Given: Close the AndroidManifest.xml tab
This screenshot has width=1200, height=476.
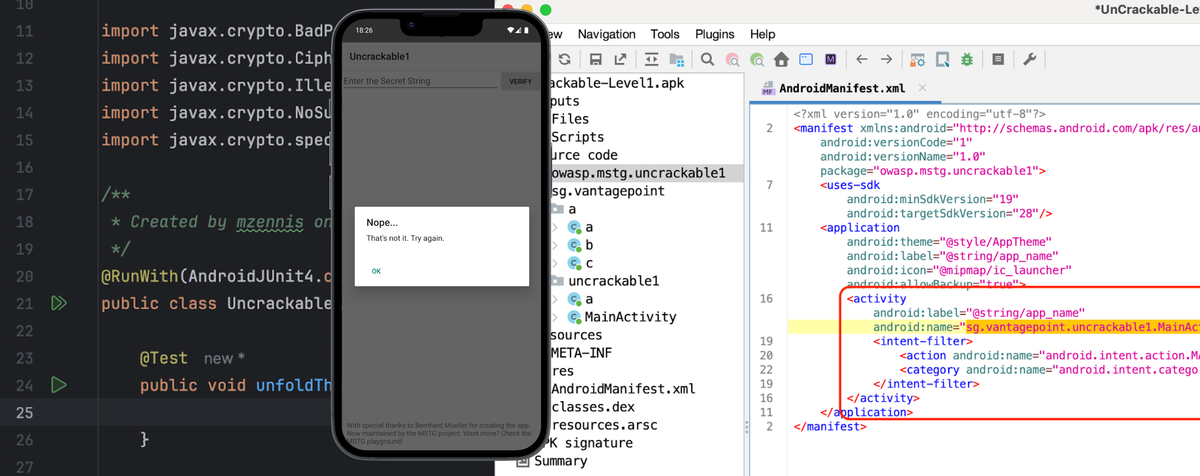Looking at the screenshot, I should [922, 88].
